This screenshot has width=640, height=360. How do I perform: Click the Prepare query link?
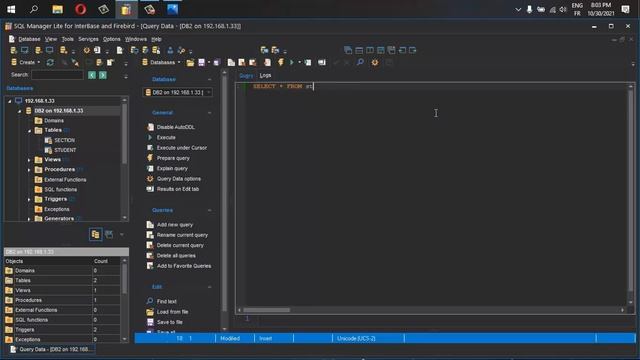pos(173,158)
